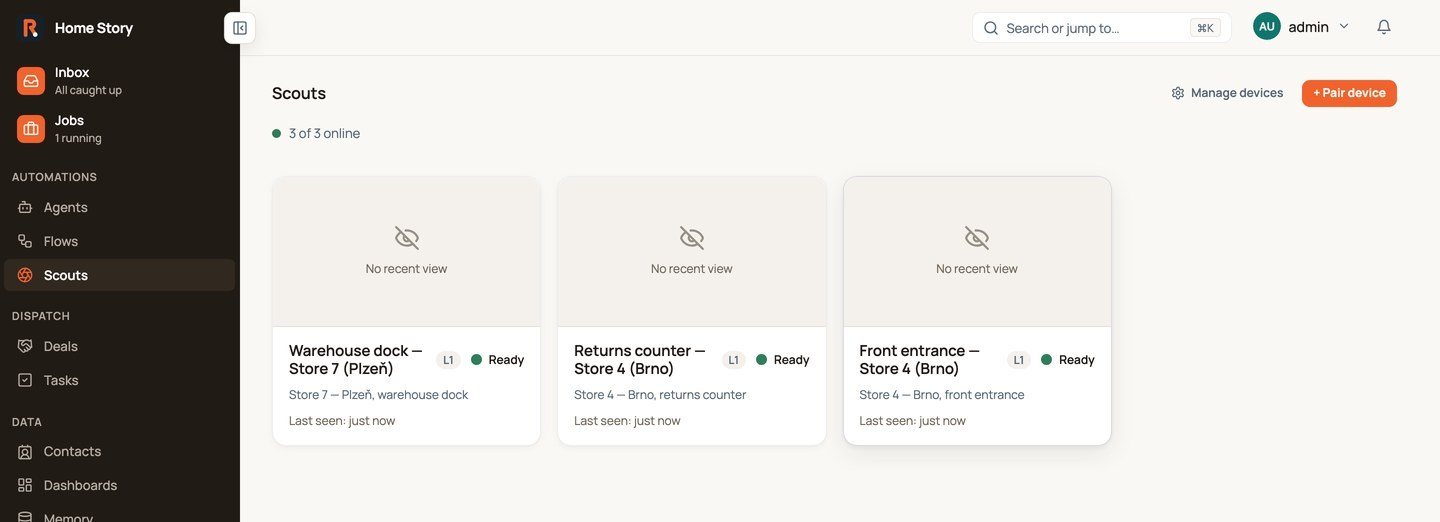The width and height of the screenshot is (1440, 522).
Task: Open the Returns counter preview thumbnail
Action: point(692,252)
